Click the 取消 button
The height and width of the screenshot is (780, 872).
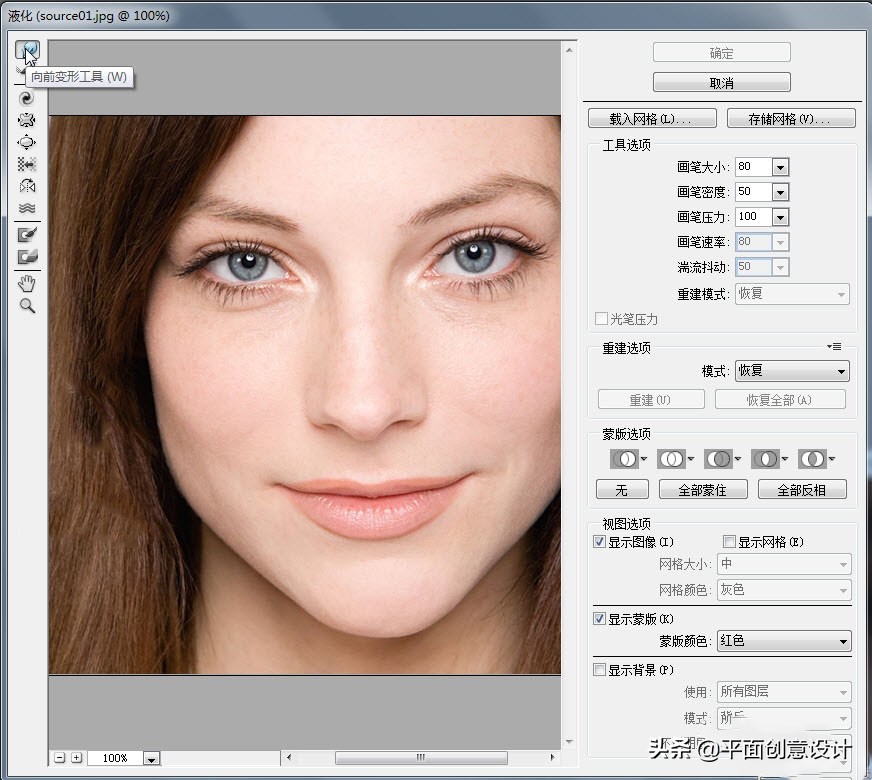point(721,83)
